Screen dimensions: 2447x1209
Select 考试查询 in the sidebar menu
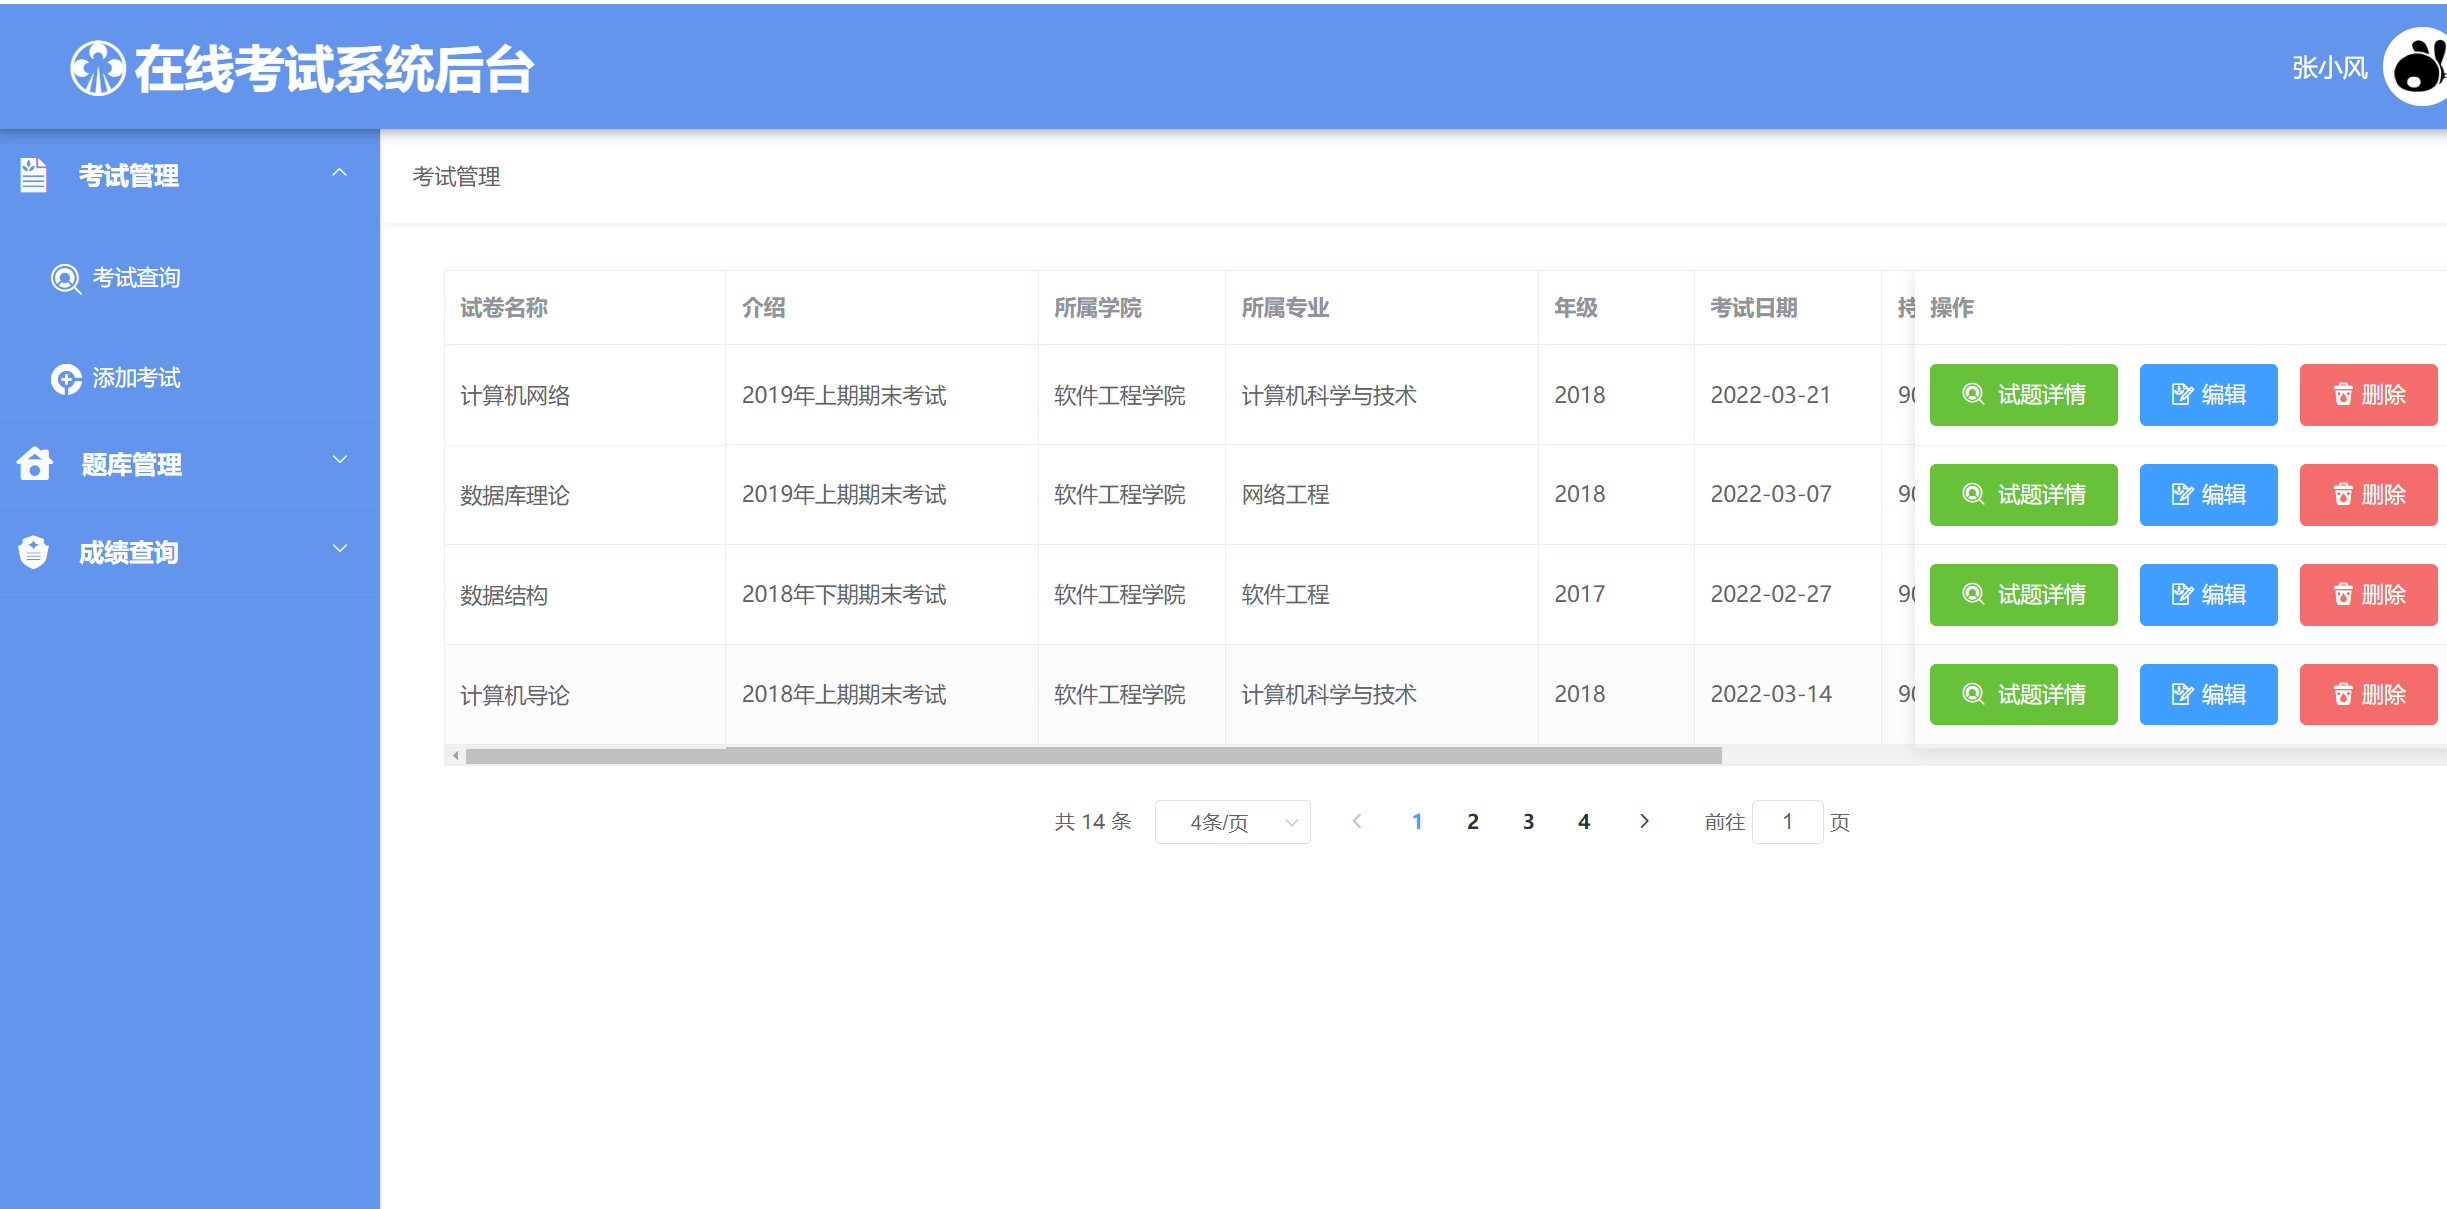tap(135, 278)
